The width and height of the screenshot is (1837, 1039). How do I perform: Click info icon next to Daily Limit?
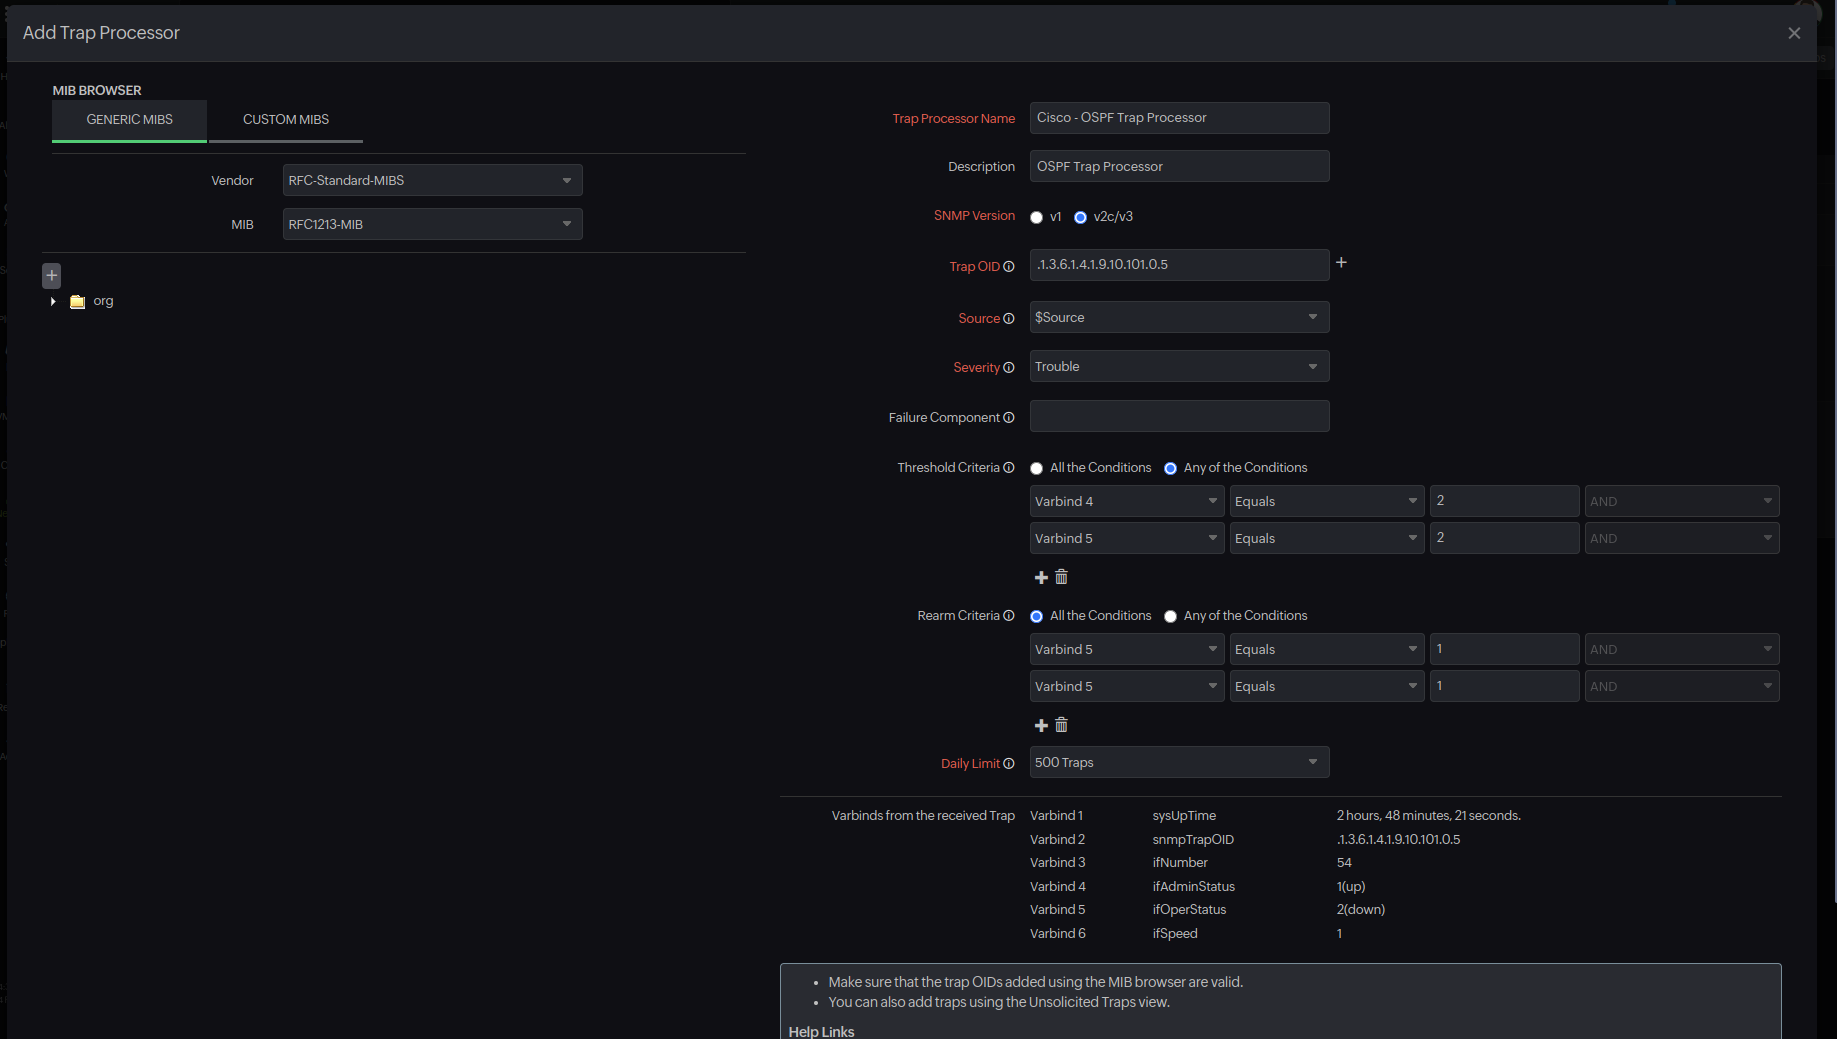tap(1008, 764)
